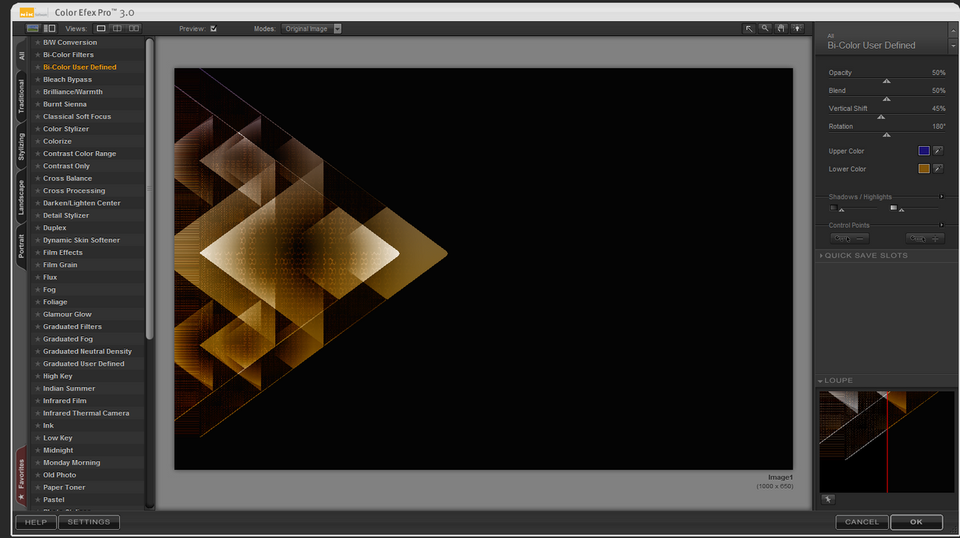Pick Upper Color with eyedropper
960x538 pixels.
coord(938,151)
